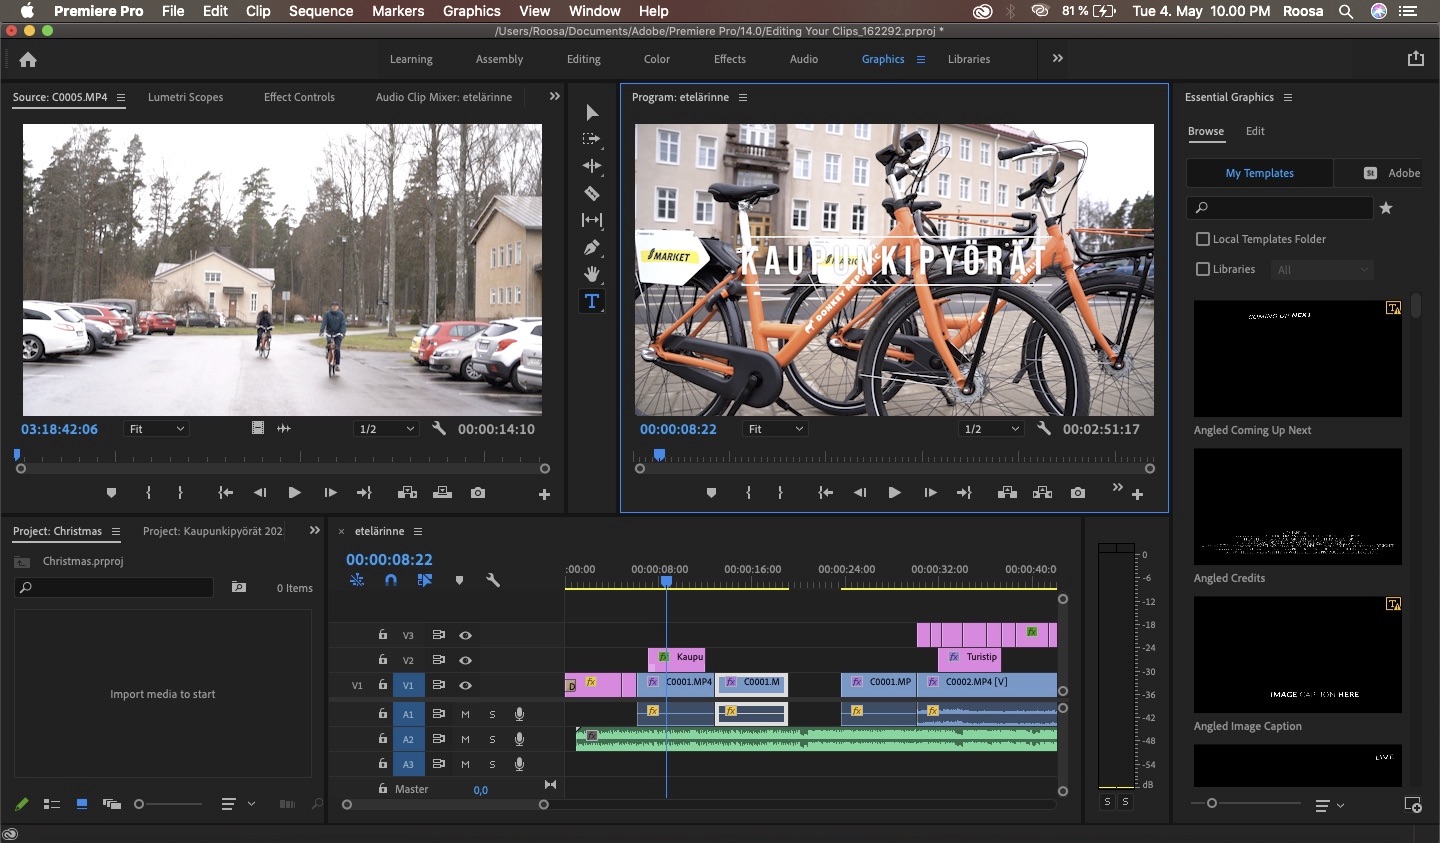
Task: Toggle Linked Selection in timeline
Action: 425,580
